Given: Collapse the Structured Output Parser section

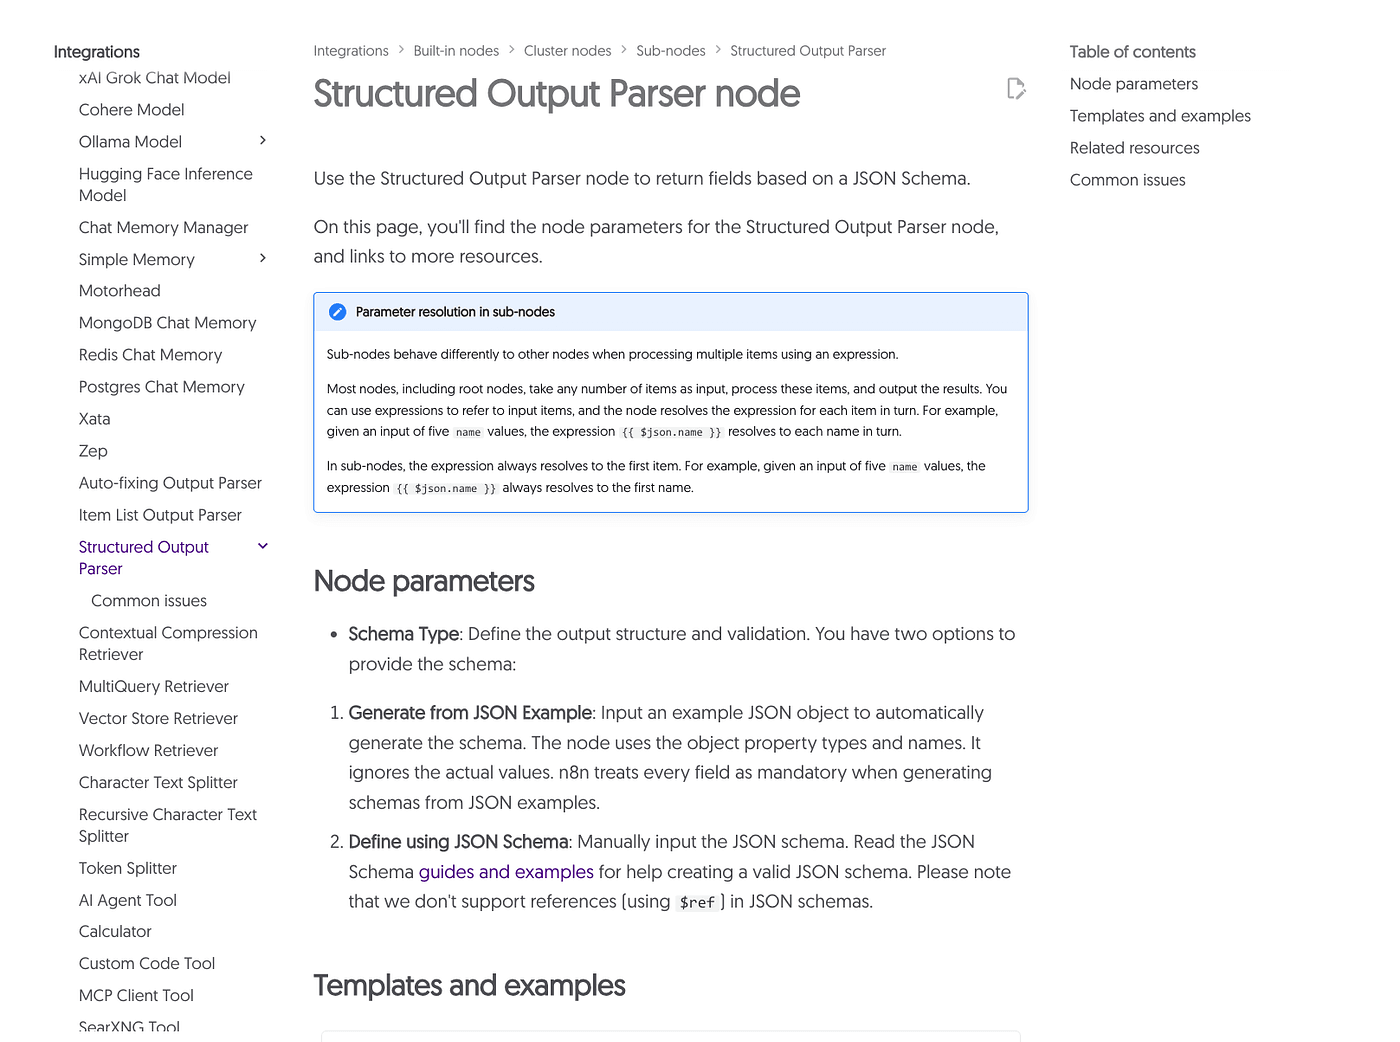Looking at the screenshot, I should (x=263, y=547).
